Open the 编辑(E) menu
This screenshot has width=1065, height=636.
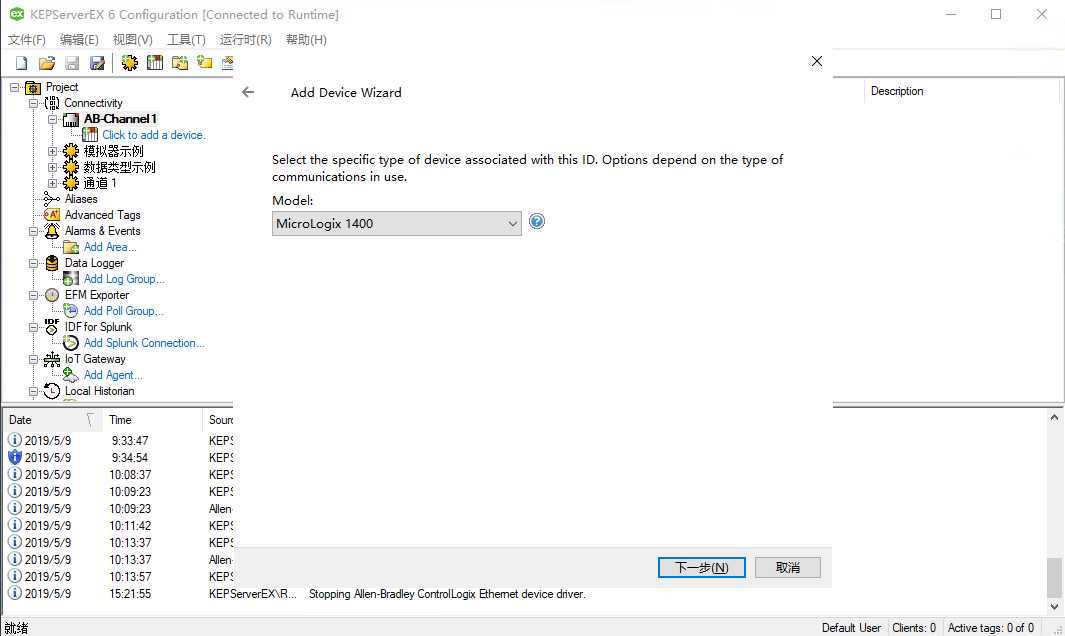[x=79, y=39]
